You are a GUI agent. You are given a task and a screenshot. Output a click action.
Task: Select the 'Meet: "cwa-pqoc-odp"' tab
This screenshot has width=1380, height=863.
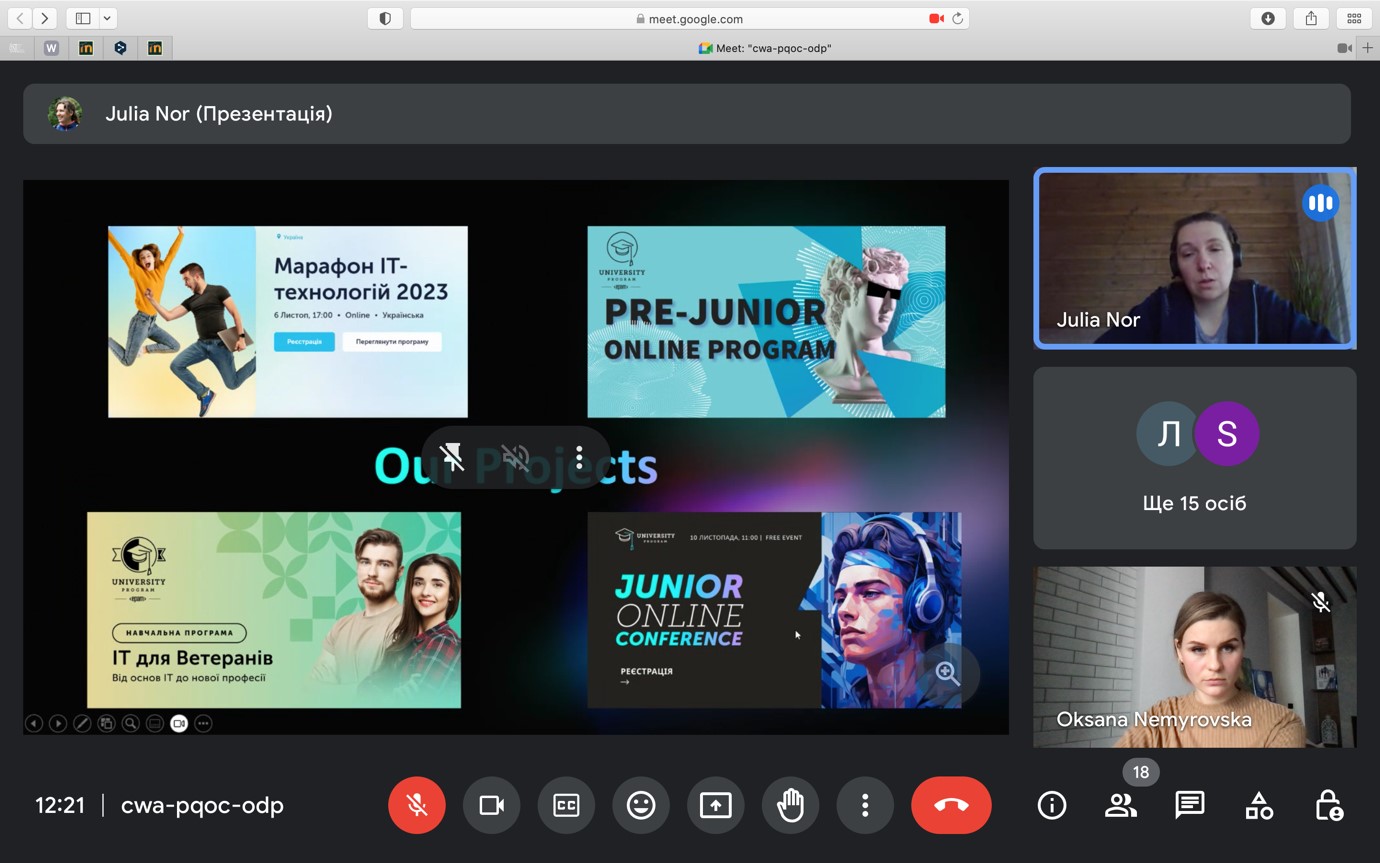pyautogui.click(x=765, y=48)
